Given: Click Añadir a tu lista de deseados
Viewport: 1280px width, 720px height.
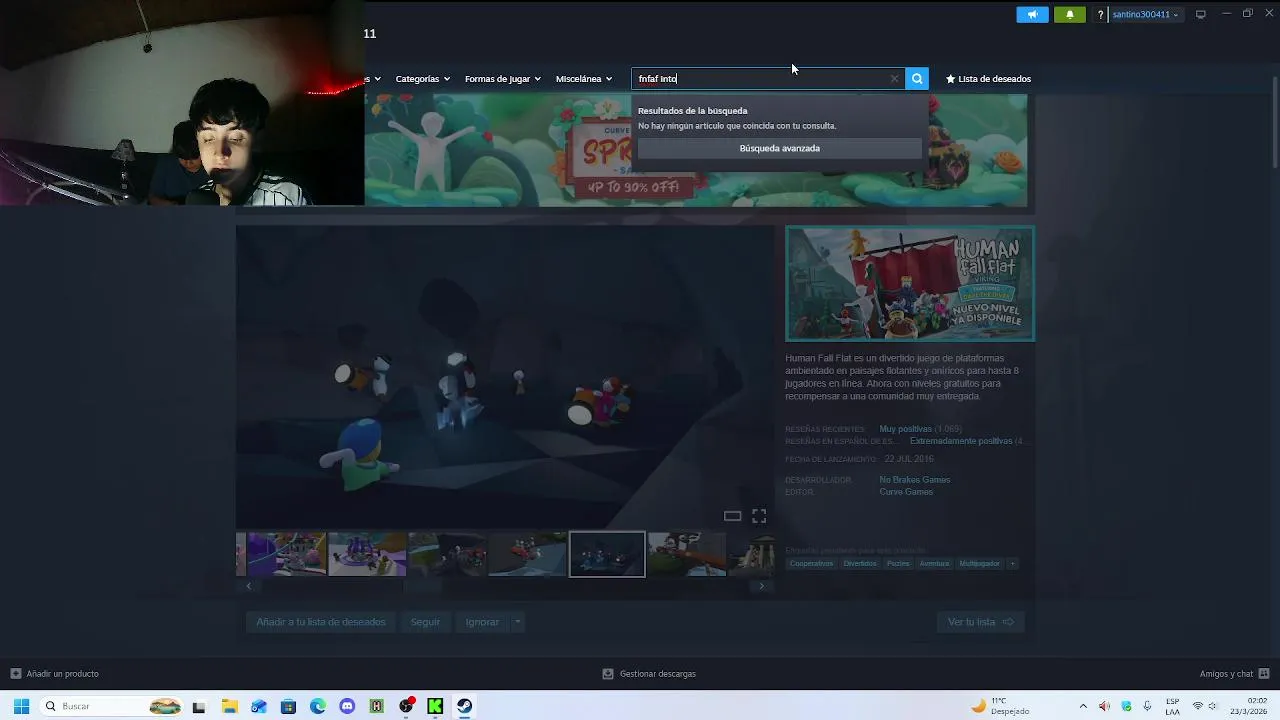Looking at the screenshot, I should (x=320, y=622).
